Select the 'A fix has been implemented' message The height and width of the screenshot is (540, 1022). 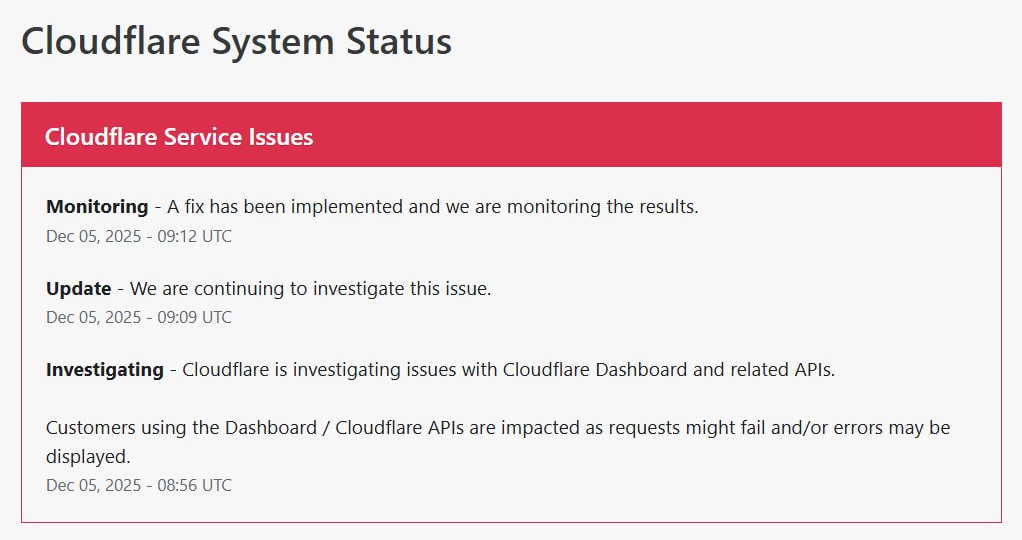(x=432, y=207)
